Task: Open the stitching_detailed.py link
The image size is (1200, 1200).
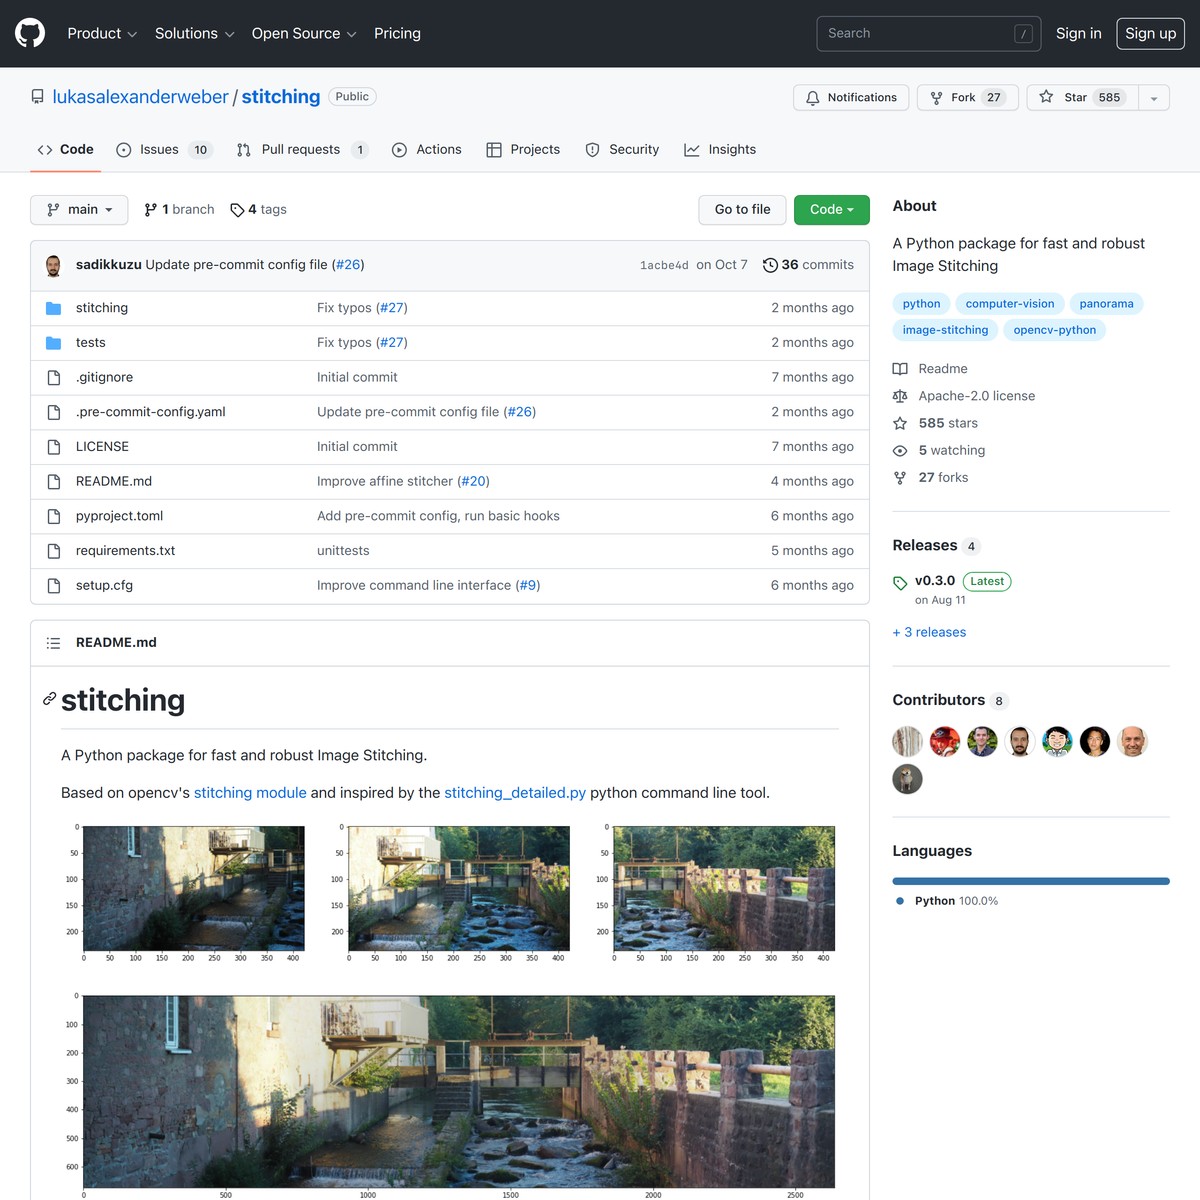Action: coord(515,793)
